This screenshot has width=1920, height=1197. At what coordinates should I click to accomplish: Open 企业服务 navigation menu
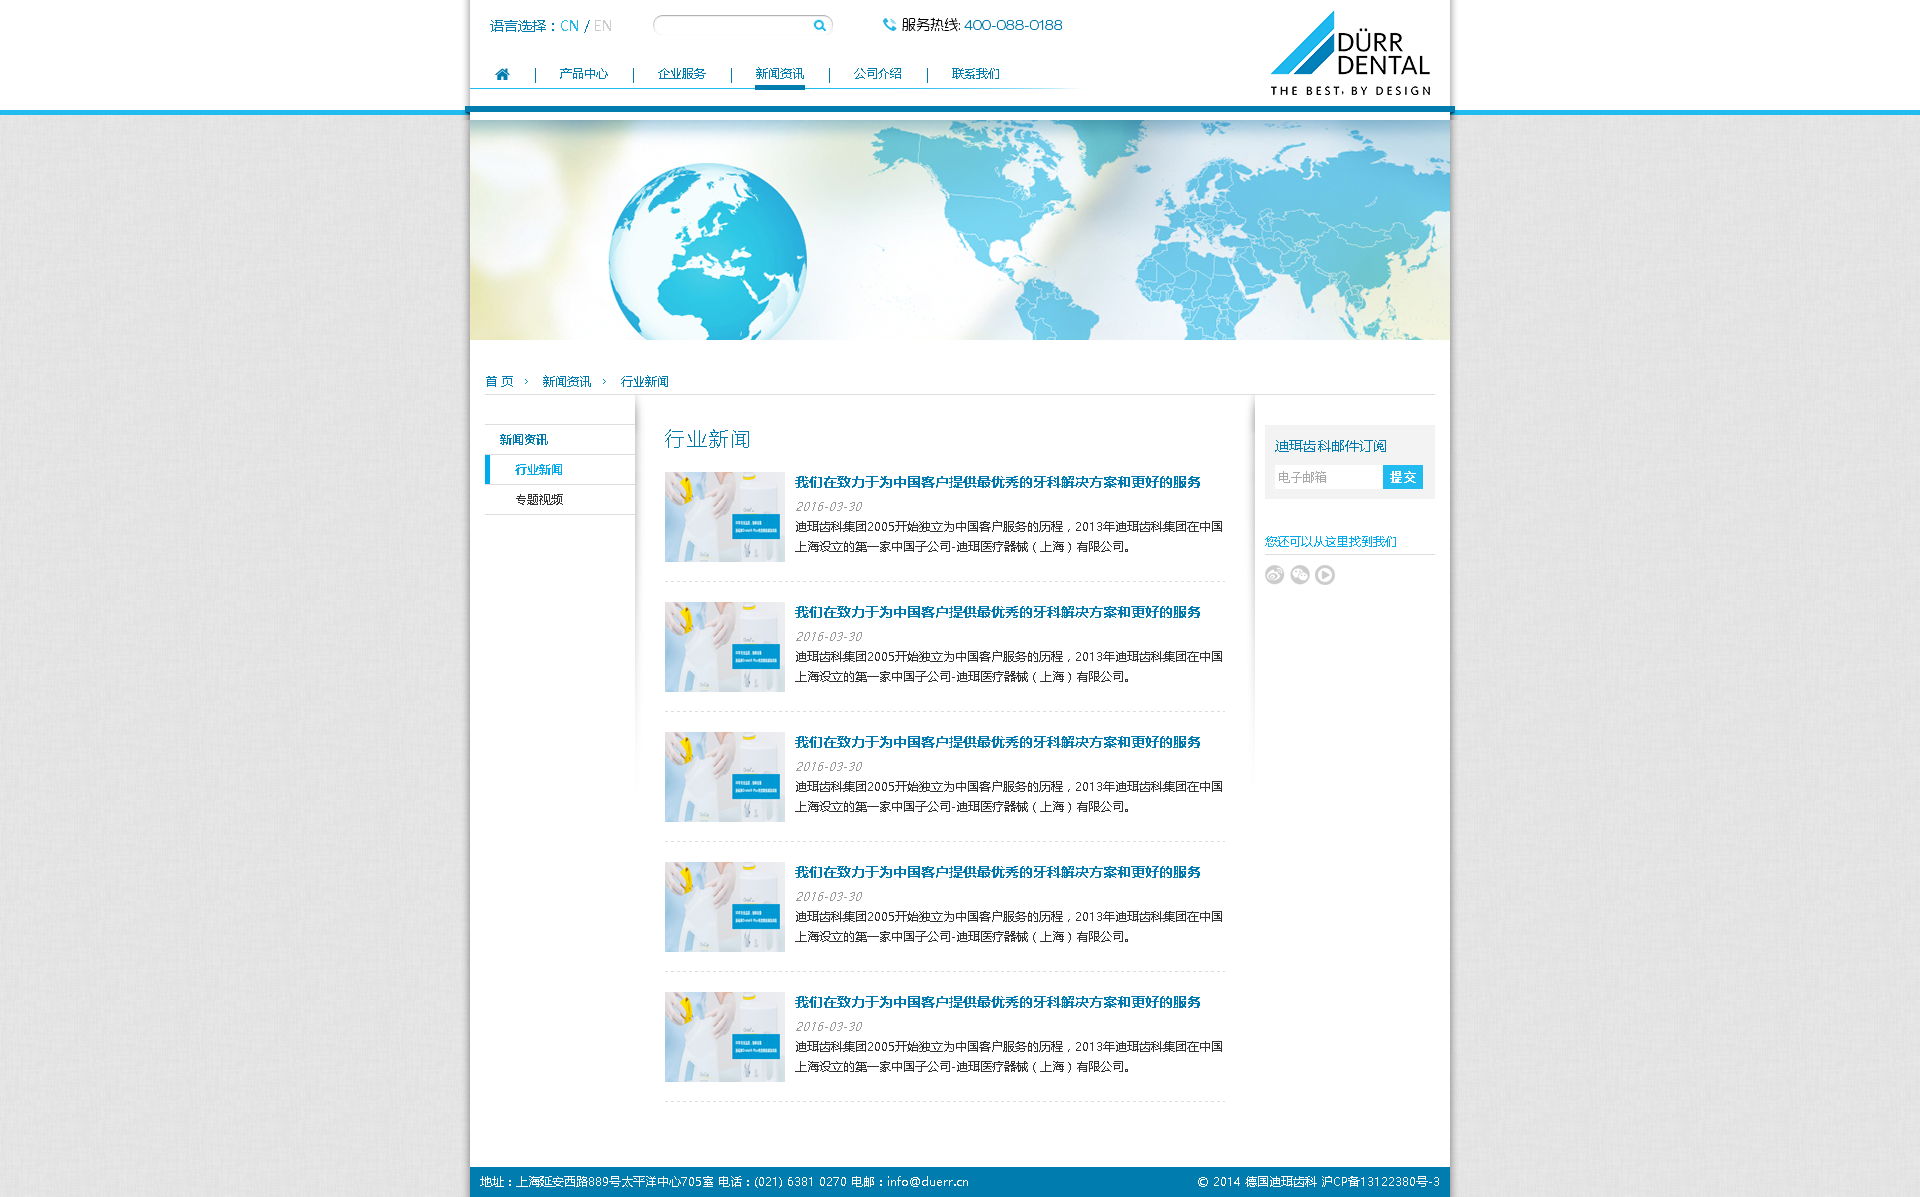[x=681, y=74]
